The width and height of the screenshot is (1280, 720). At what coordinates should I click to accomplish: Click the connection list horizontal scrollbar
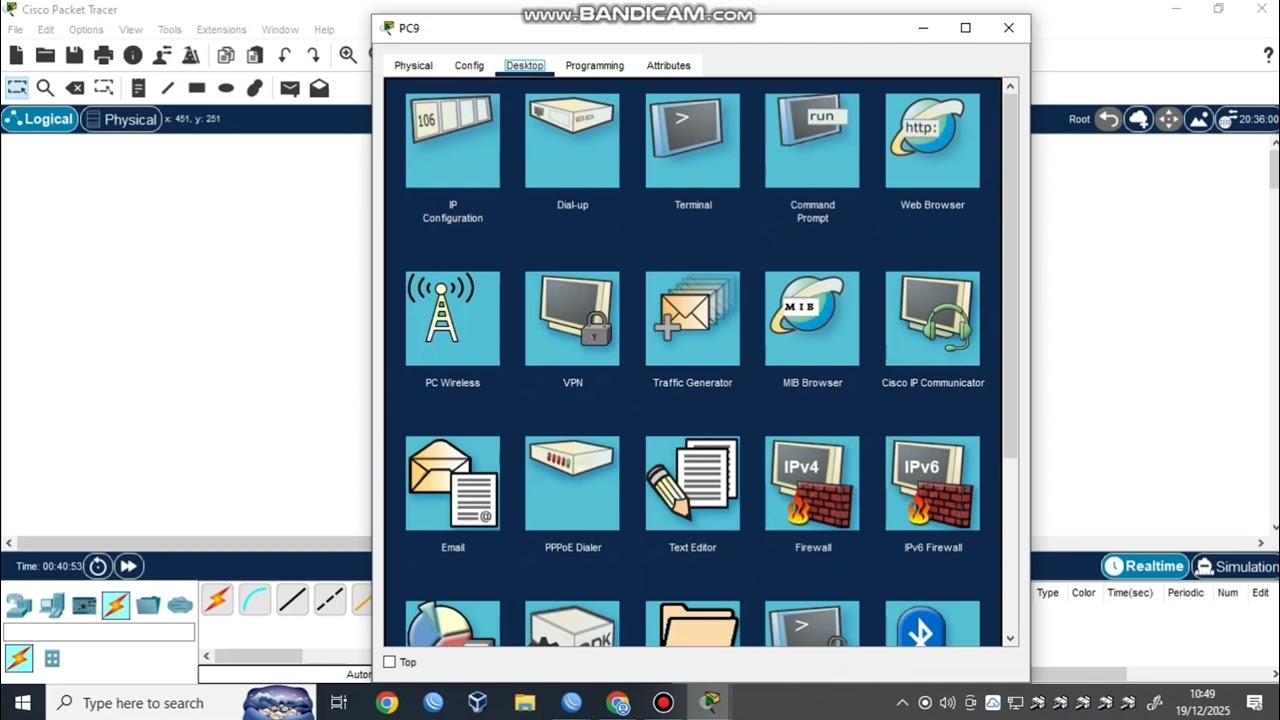[x=259, y=656]
